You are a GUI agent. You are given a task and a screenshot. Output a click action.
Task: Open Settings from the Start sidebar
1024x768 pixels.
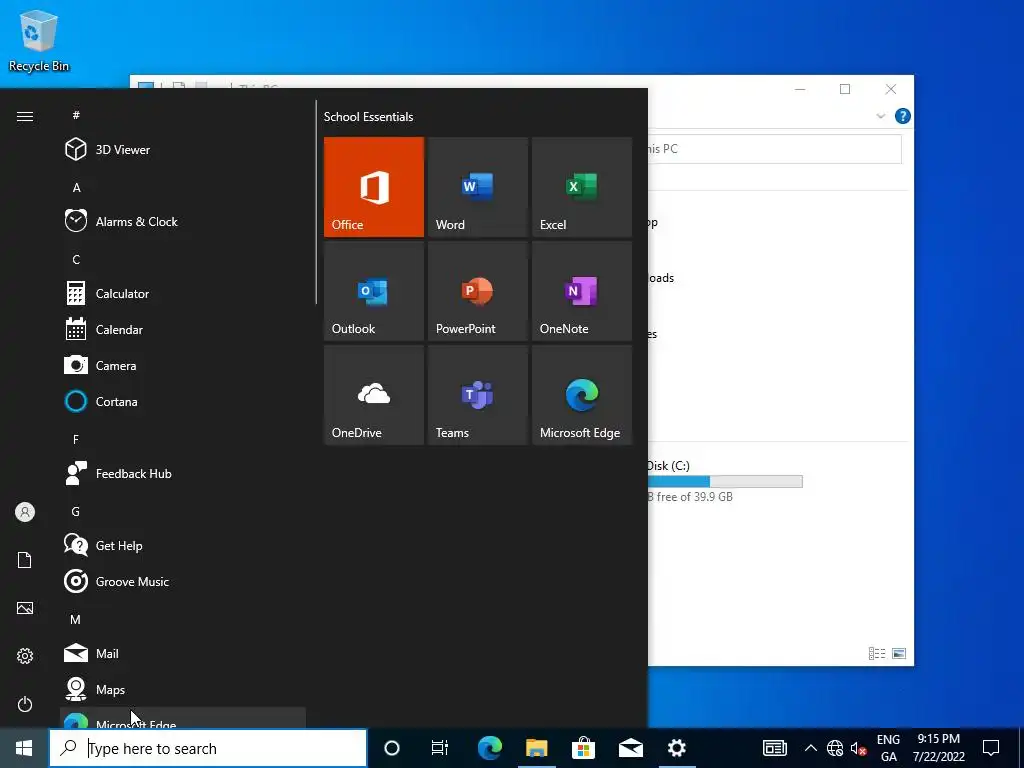[x=25, y=656]
